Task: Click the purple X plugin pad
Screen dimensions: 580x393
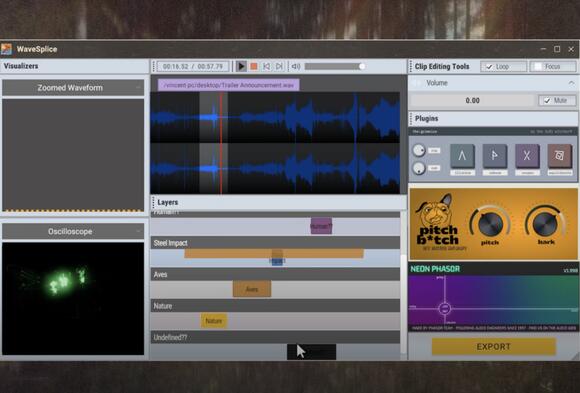Action: 527,156
